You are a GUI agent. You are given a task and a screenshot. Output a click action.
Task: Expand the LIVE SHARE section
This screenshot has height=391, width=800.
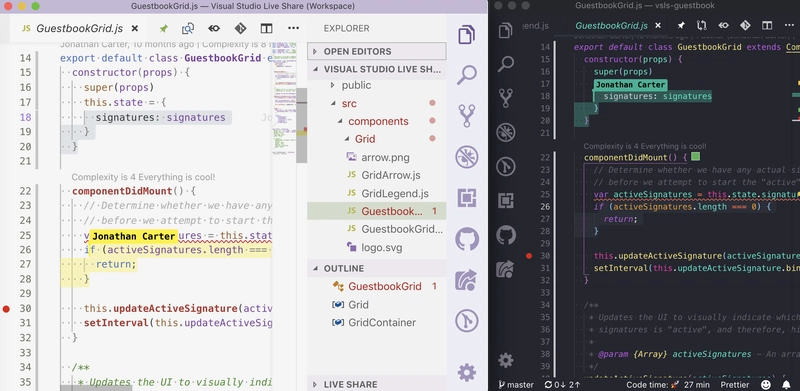(x=377, y=384)
